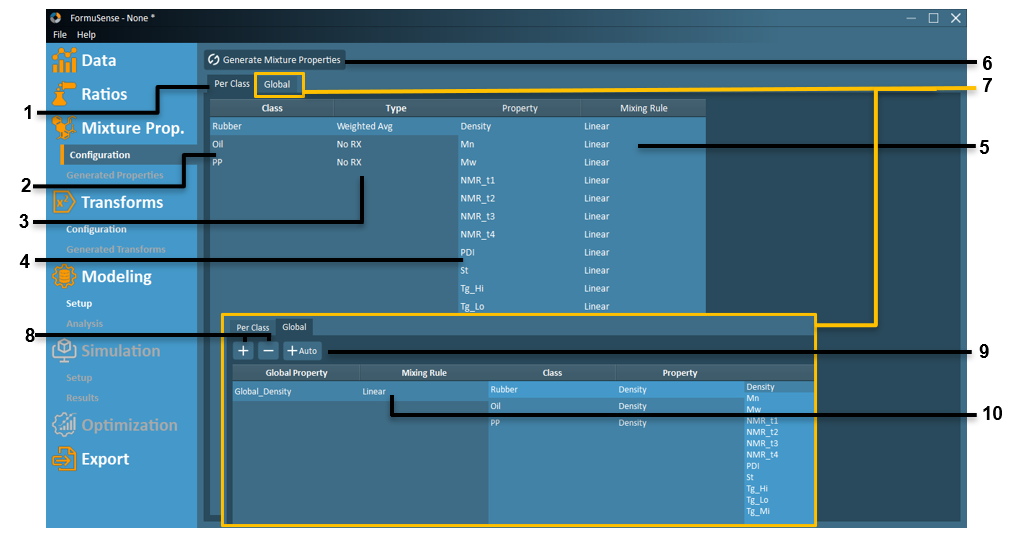Image resolution: width=1024 pixels, height=535 pixels.
Task: Click the Global Property column header
Action: pyautogui.click(x=296, y=373)
